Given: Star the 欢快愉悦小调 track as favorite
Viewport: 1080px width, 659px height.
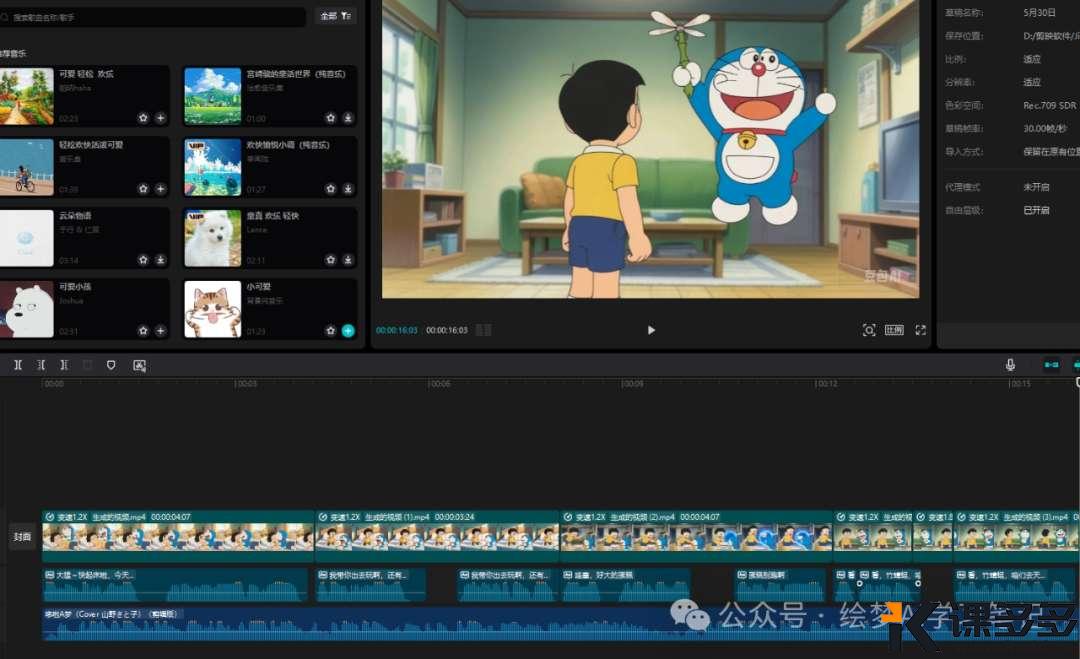Looking at the screenshot, I should pyautogui.click(x=331, y=189).
